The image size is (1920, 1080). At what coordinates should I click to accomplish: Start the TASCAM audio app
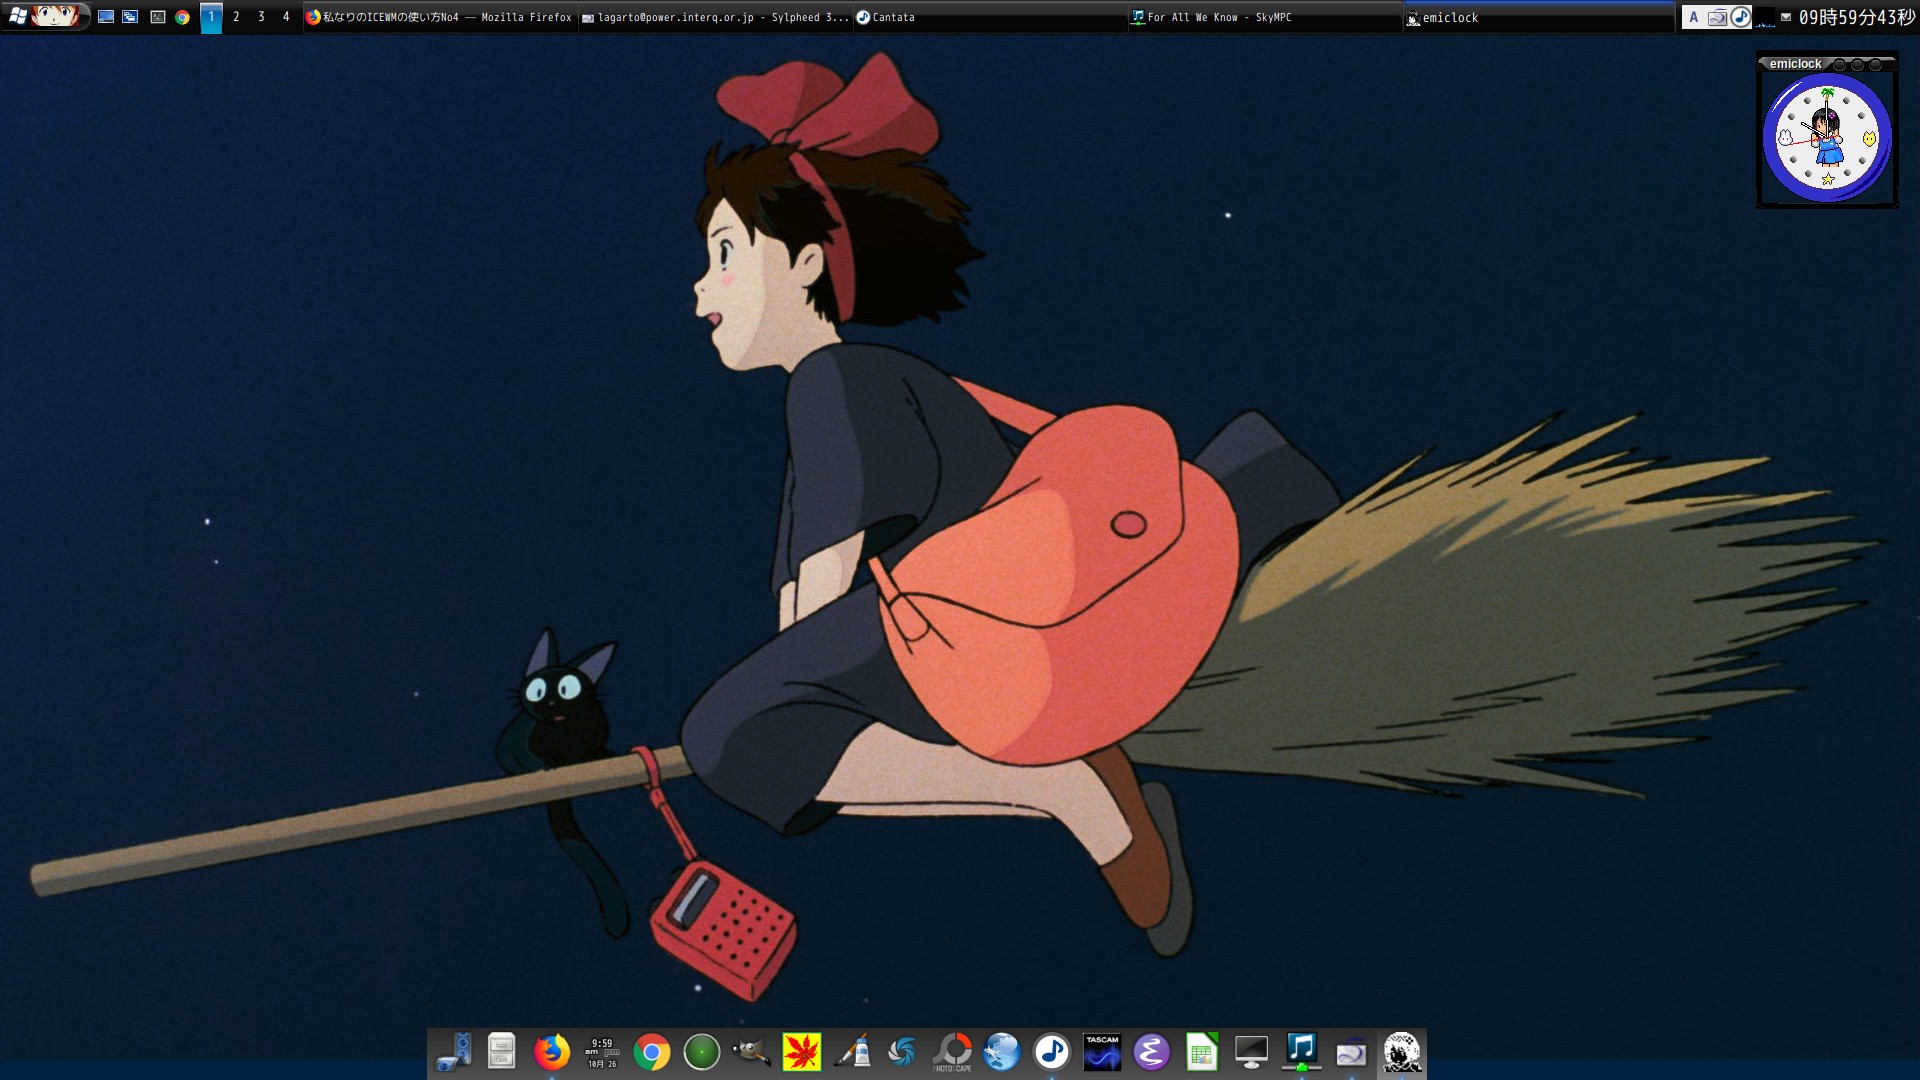[1102, 1052]
